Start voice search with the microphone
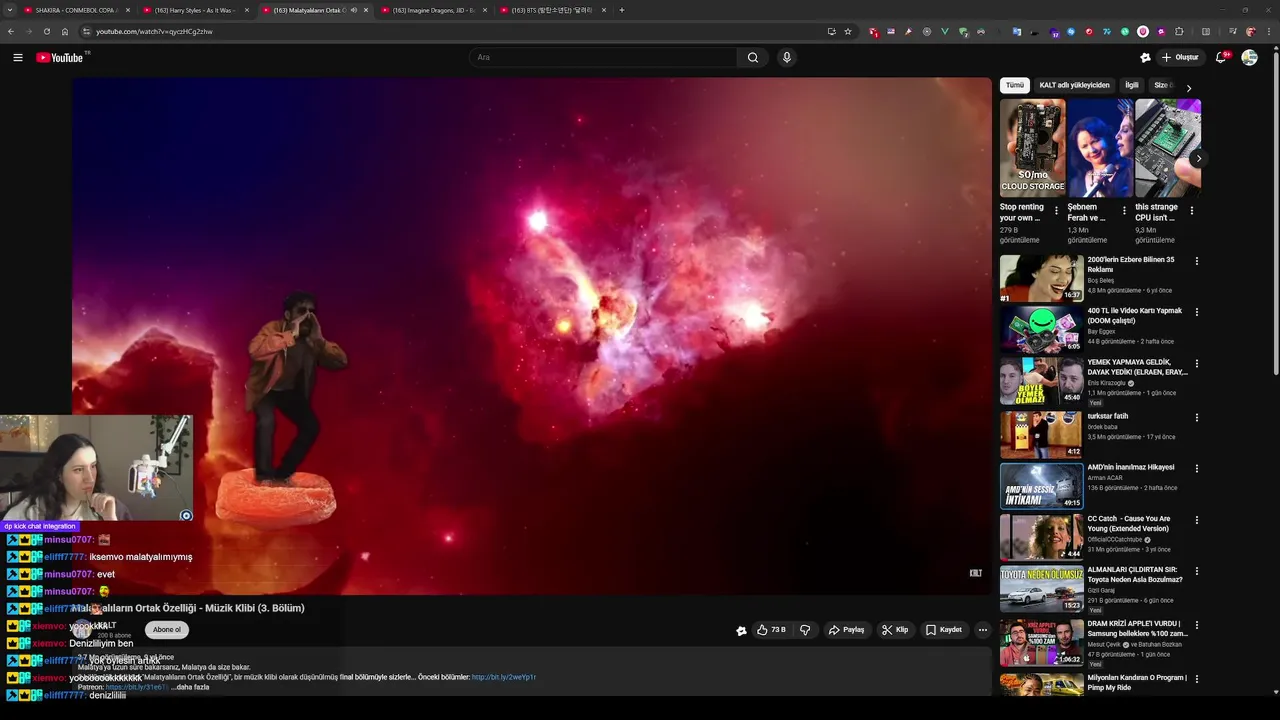 787,57
